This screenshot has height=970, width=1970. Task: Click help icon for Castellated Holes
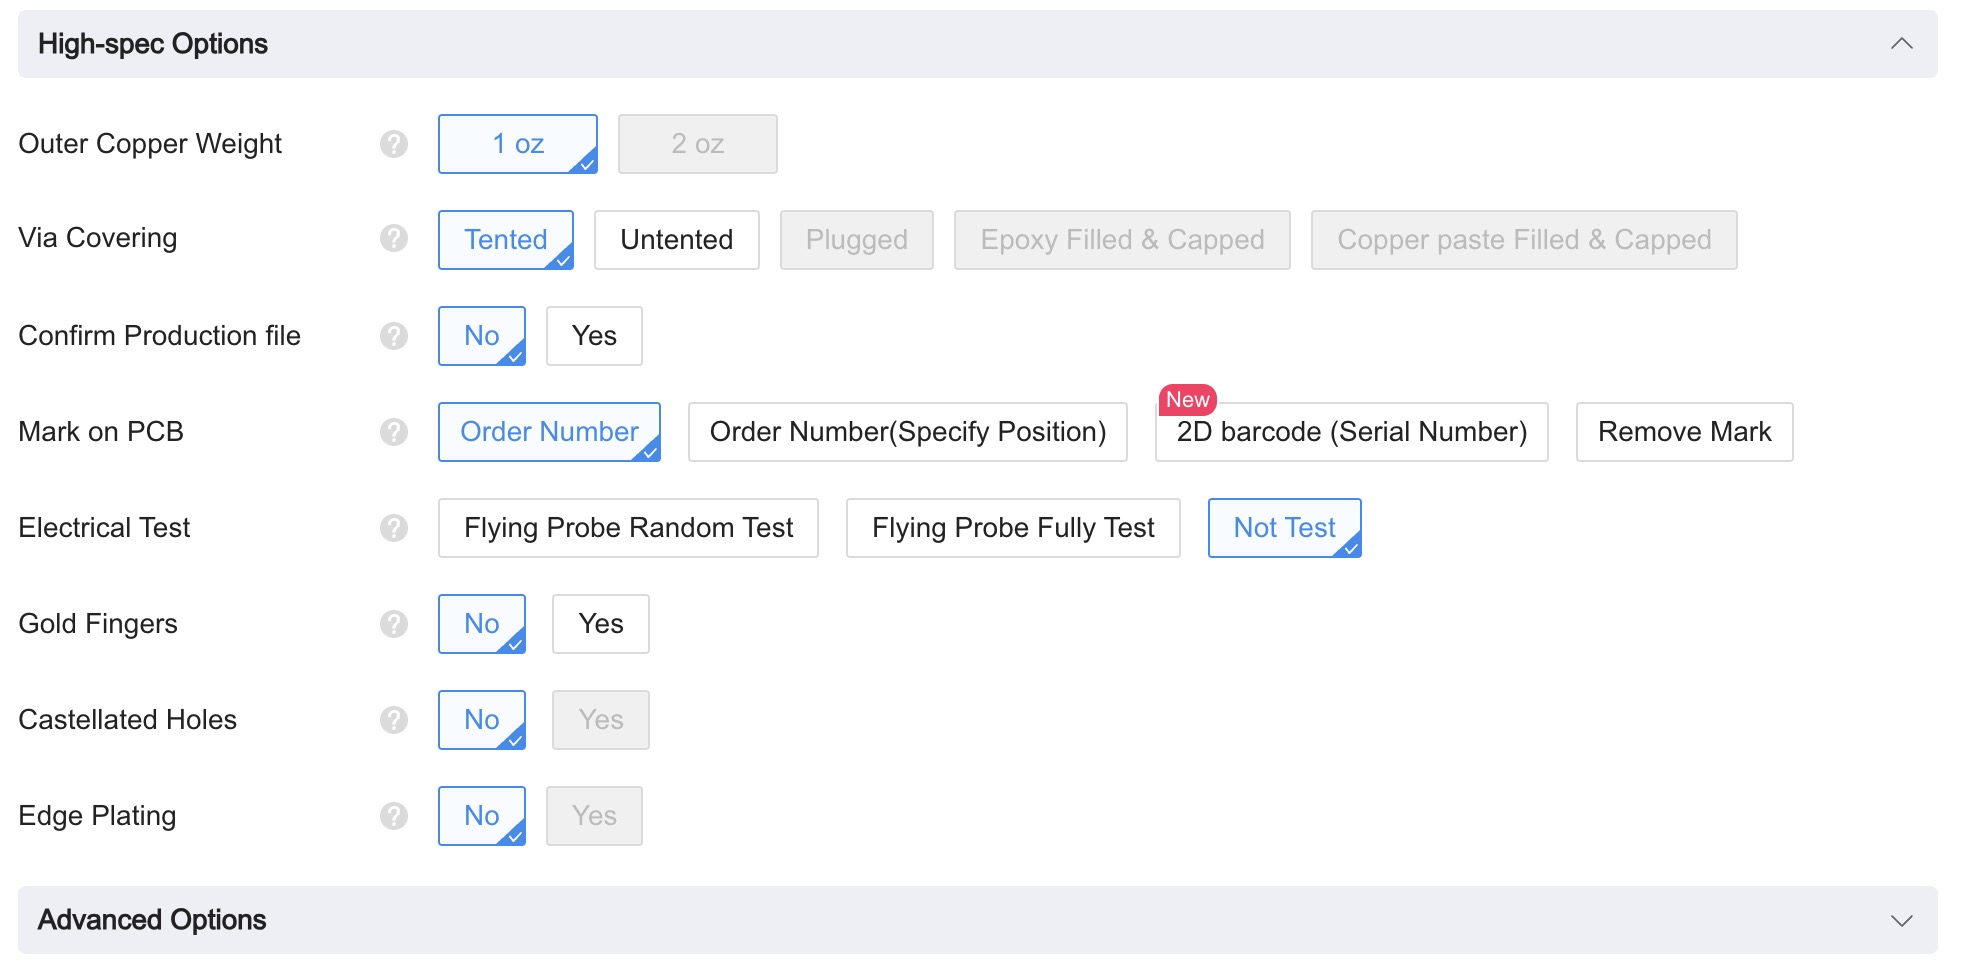pos(394,720)
